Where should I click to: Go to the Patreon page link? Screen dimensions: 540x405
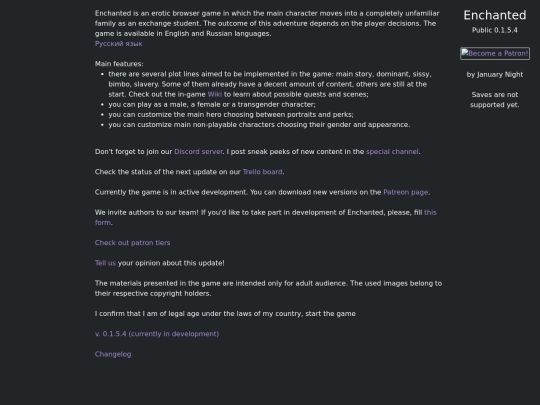coord(406,192)
